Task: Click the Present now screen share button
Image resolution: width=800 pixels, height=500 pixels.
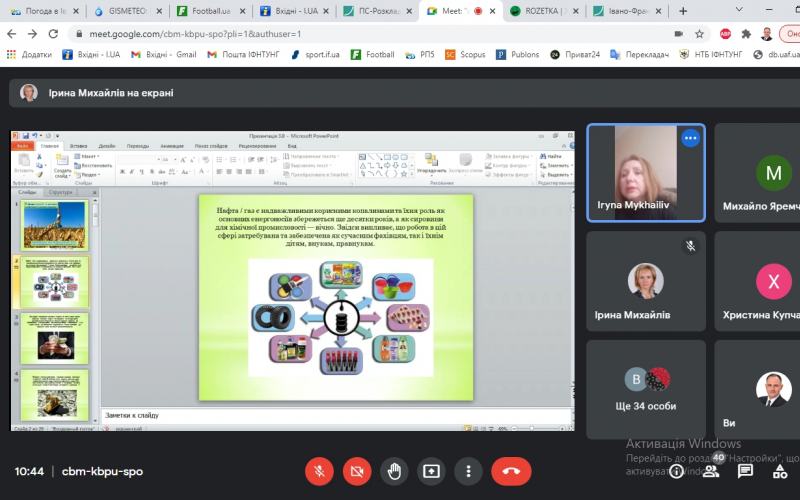Action: [431, 471]
